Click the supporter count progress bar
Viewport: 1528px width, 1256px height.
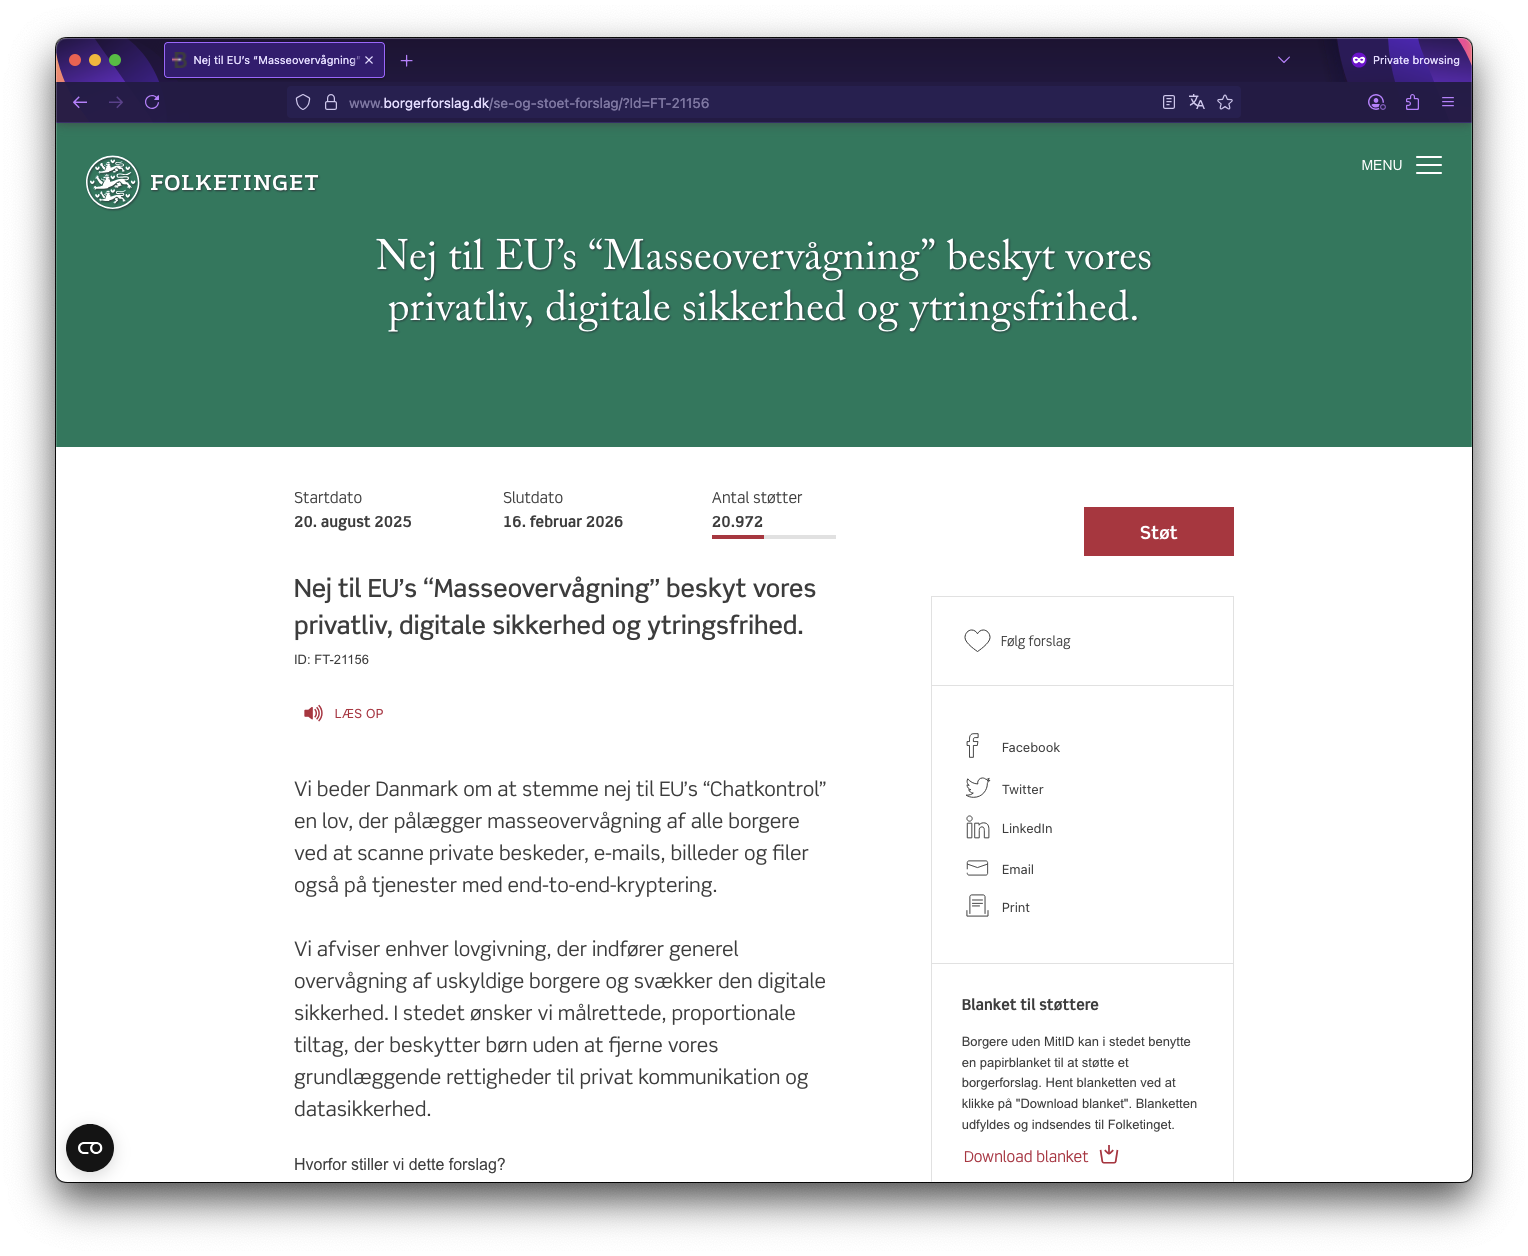[773, 537]
